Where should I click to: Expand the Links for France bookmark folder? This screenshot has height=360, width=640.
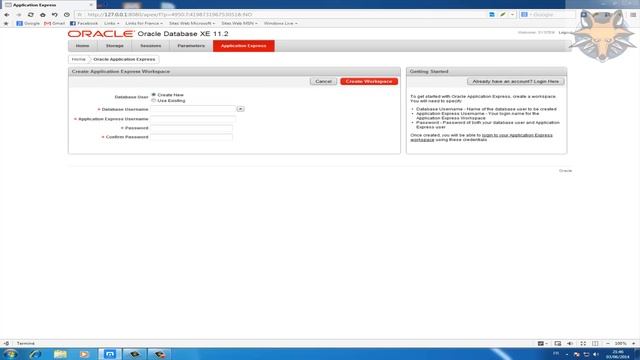(x=144, y=23)
